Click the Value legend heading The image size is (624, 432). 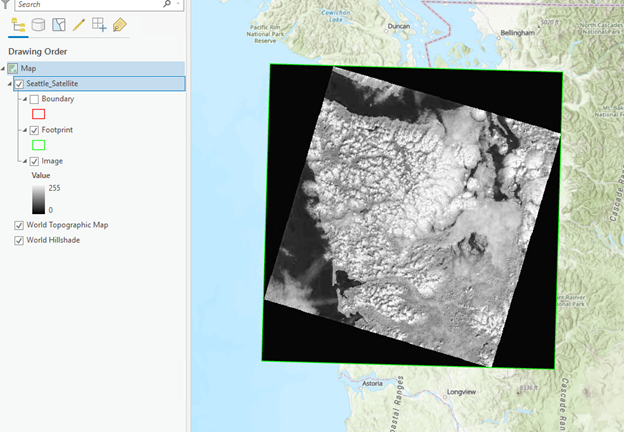(x=41, y=175)
